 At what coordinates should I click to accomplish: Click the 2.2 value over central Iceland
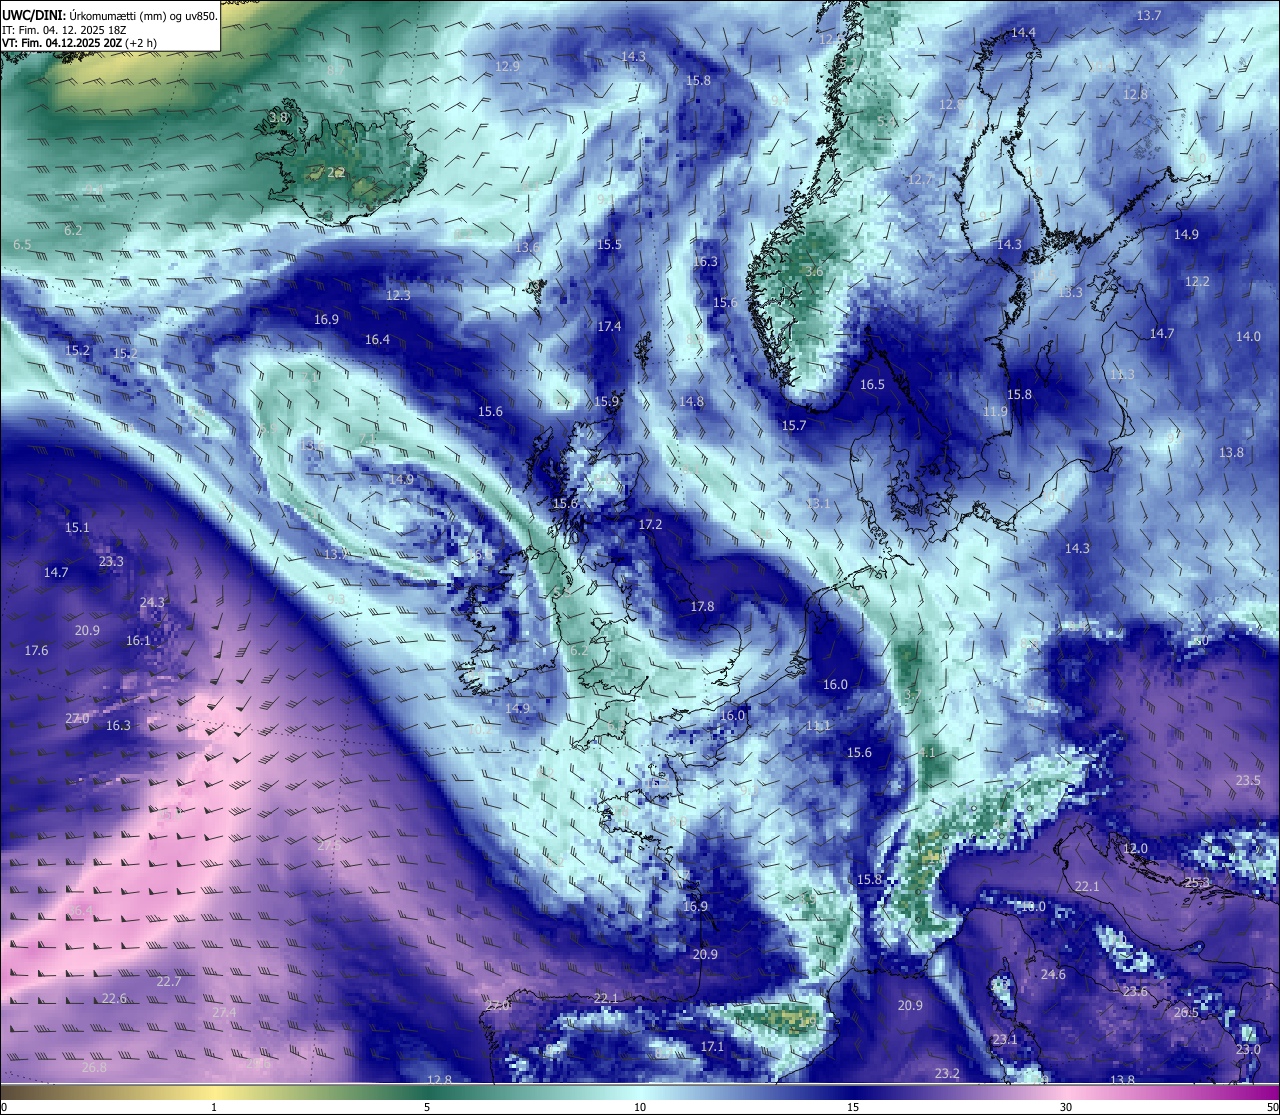[336, 173]
